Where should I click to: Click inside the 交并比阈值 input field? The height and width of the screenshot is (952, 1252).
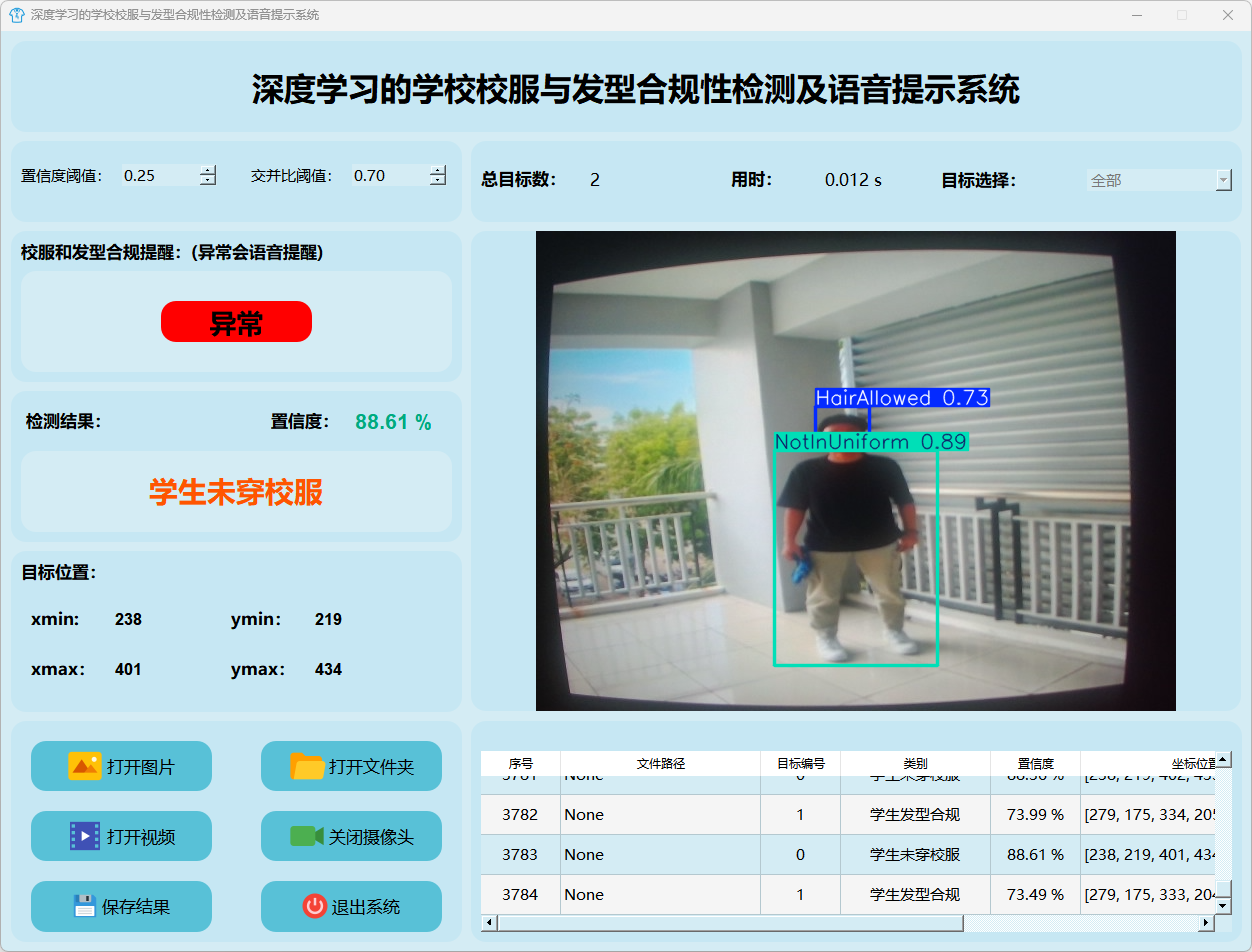coord(388,176)
